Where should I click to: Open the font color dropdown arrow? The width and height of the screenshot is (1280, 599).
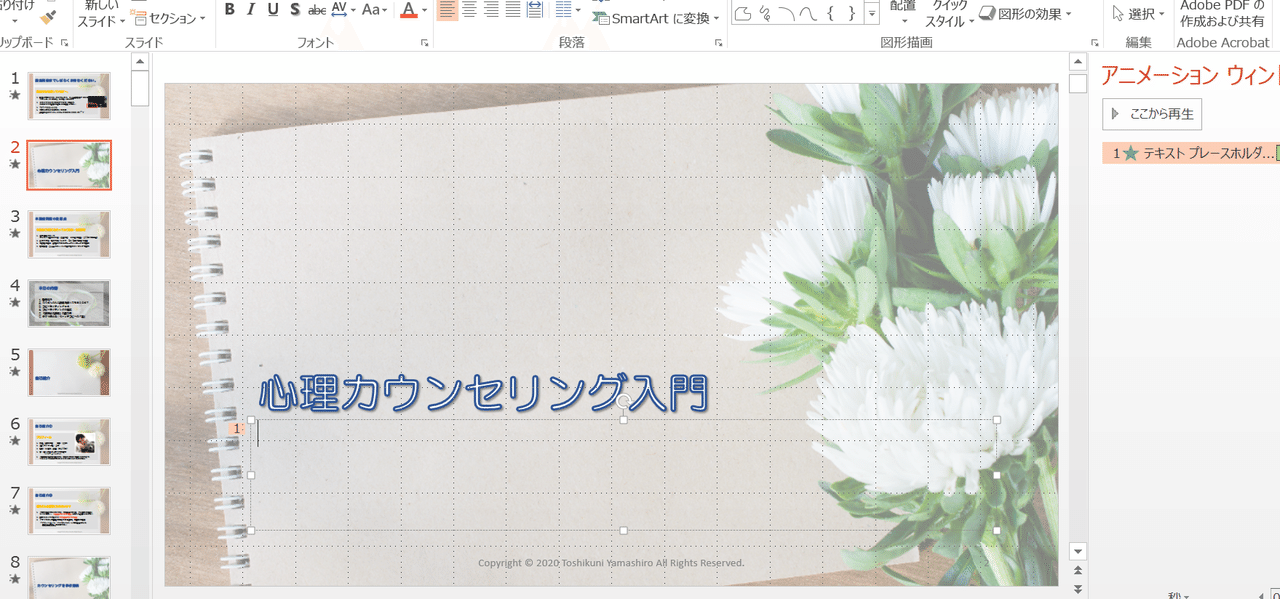click(424, 10)
